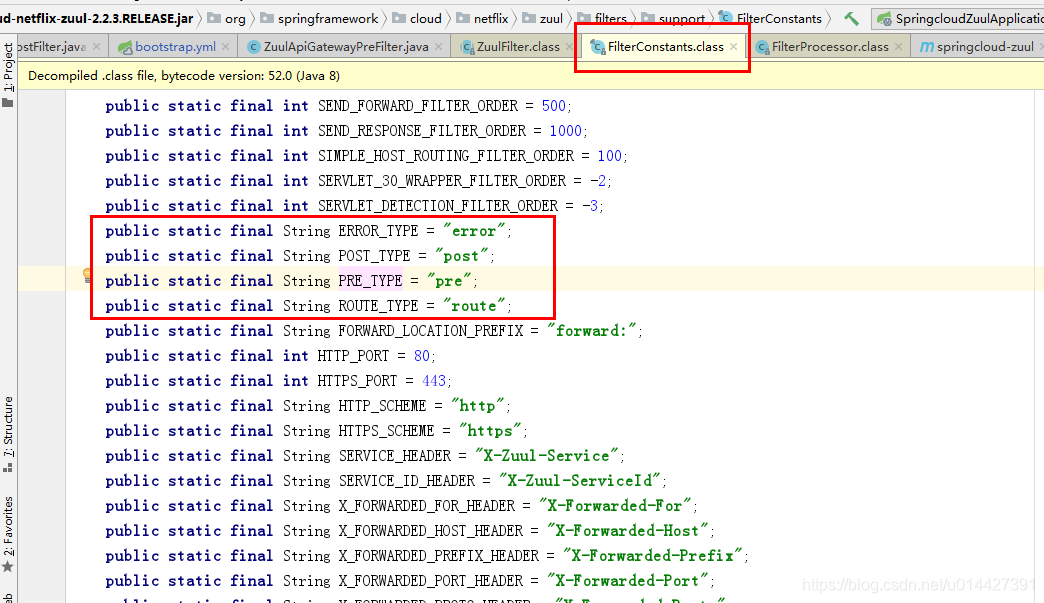The width and height of the screenshot is (1044, 603).
Task: Select the filters breadcrumb folder
Action: pos(602,19)
